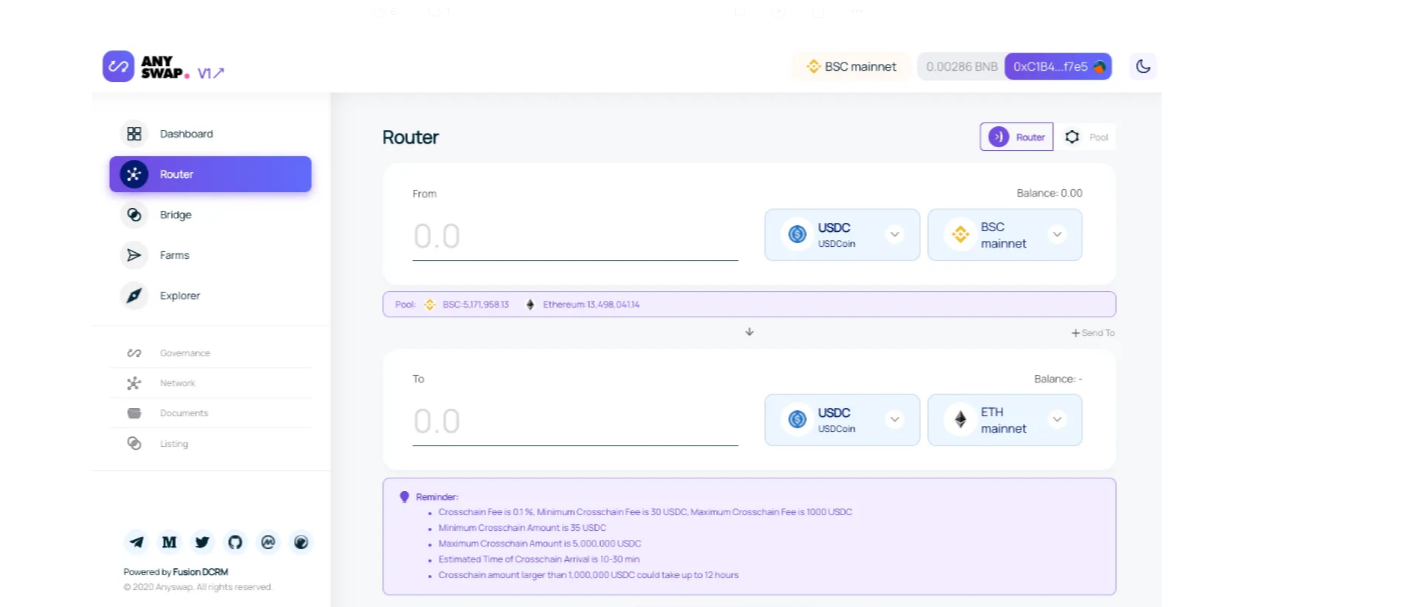Image resolution: width=1408 pixels, height=607 pixels.
Task: Click the 0.00286 BNB balance
Action: pyautogui.click(x=961, y=67)
